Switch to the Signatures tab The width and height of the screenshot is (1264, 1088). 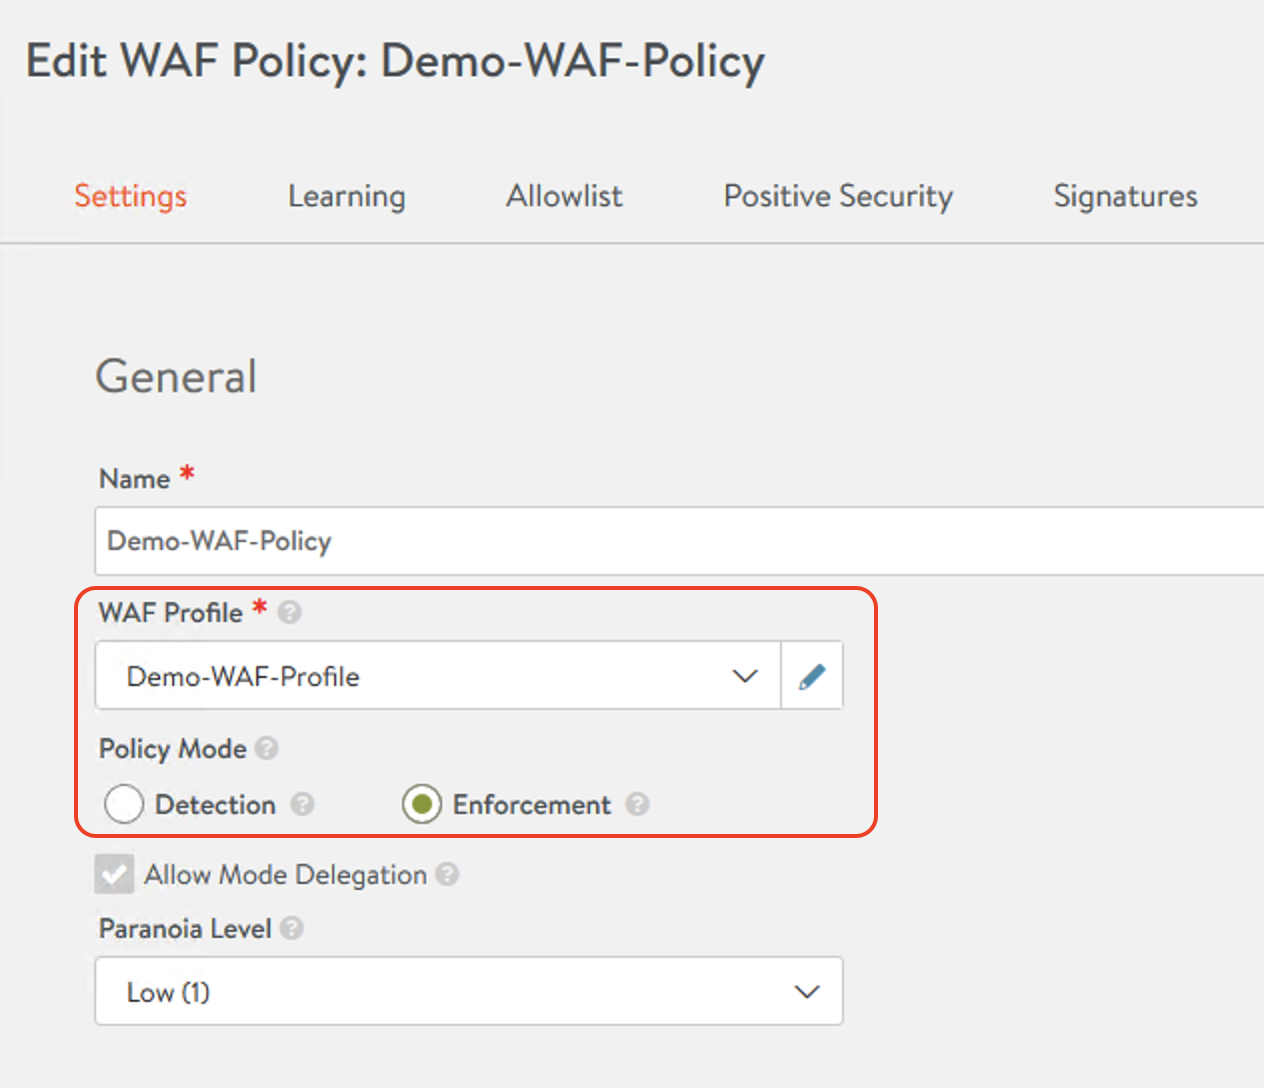coord(1125,196)
